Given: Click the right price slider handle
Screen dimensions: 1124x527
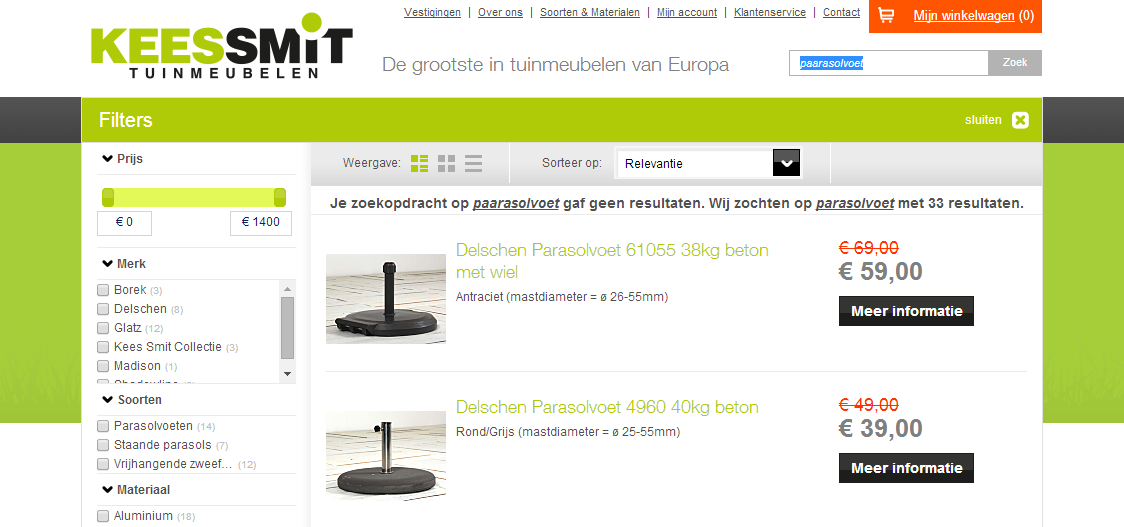Looking at the screenshot, I should (280, 197).
